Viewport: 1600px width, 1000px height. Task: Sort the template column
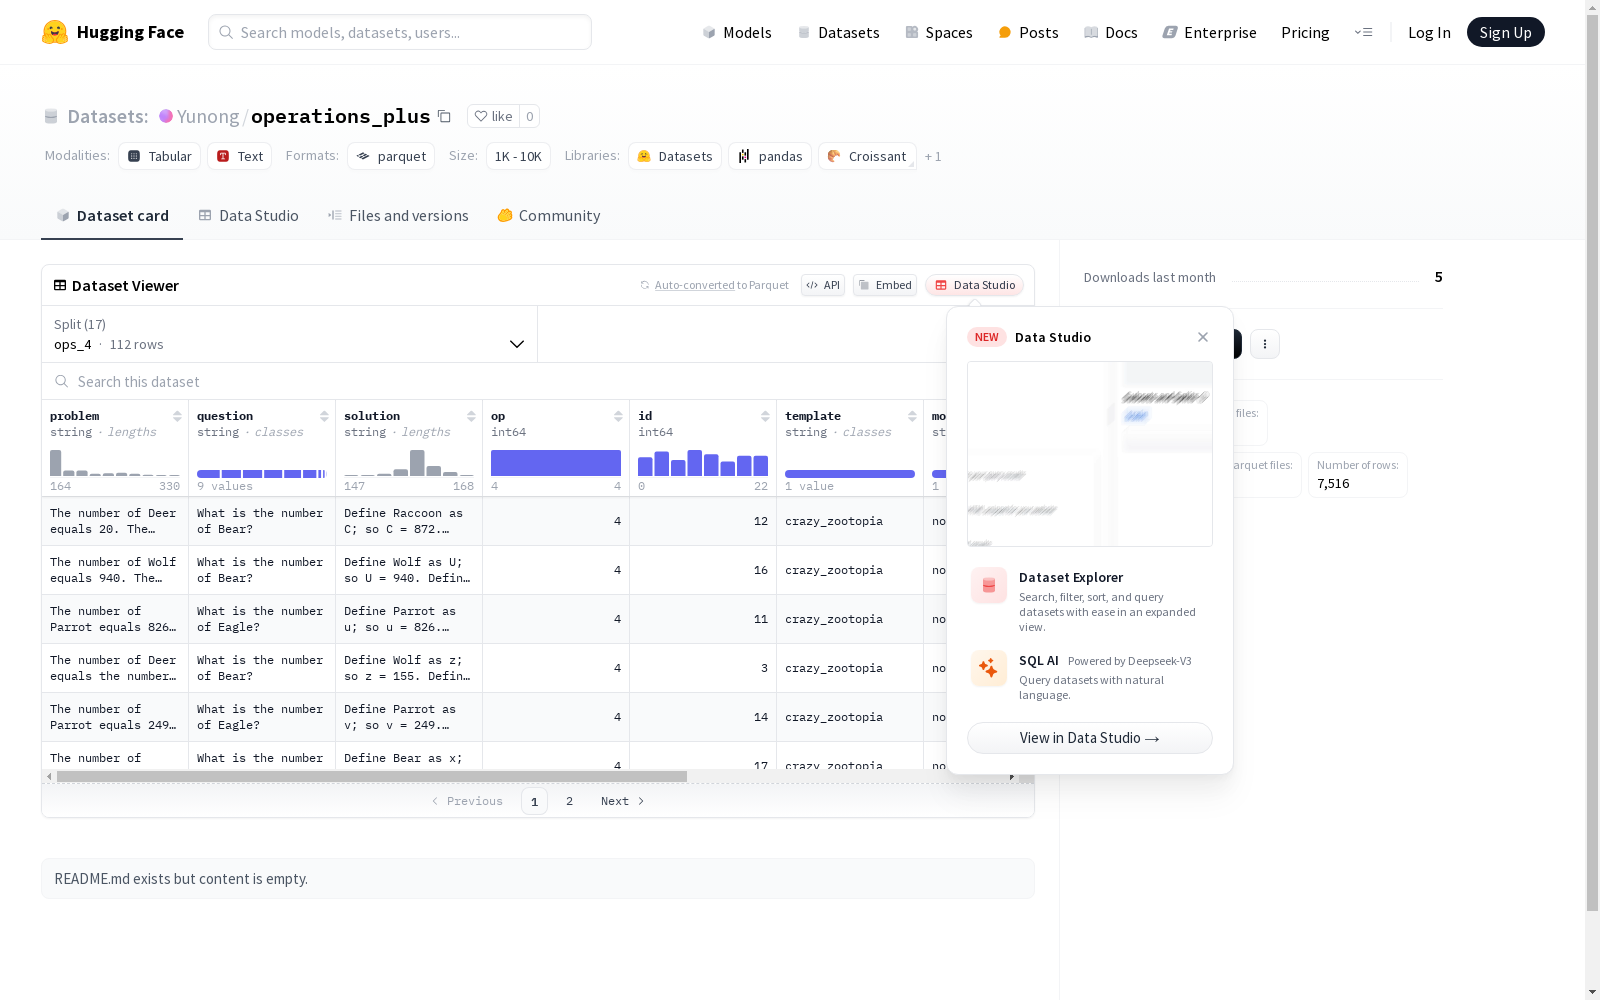912,416
